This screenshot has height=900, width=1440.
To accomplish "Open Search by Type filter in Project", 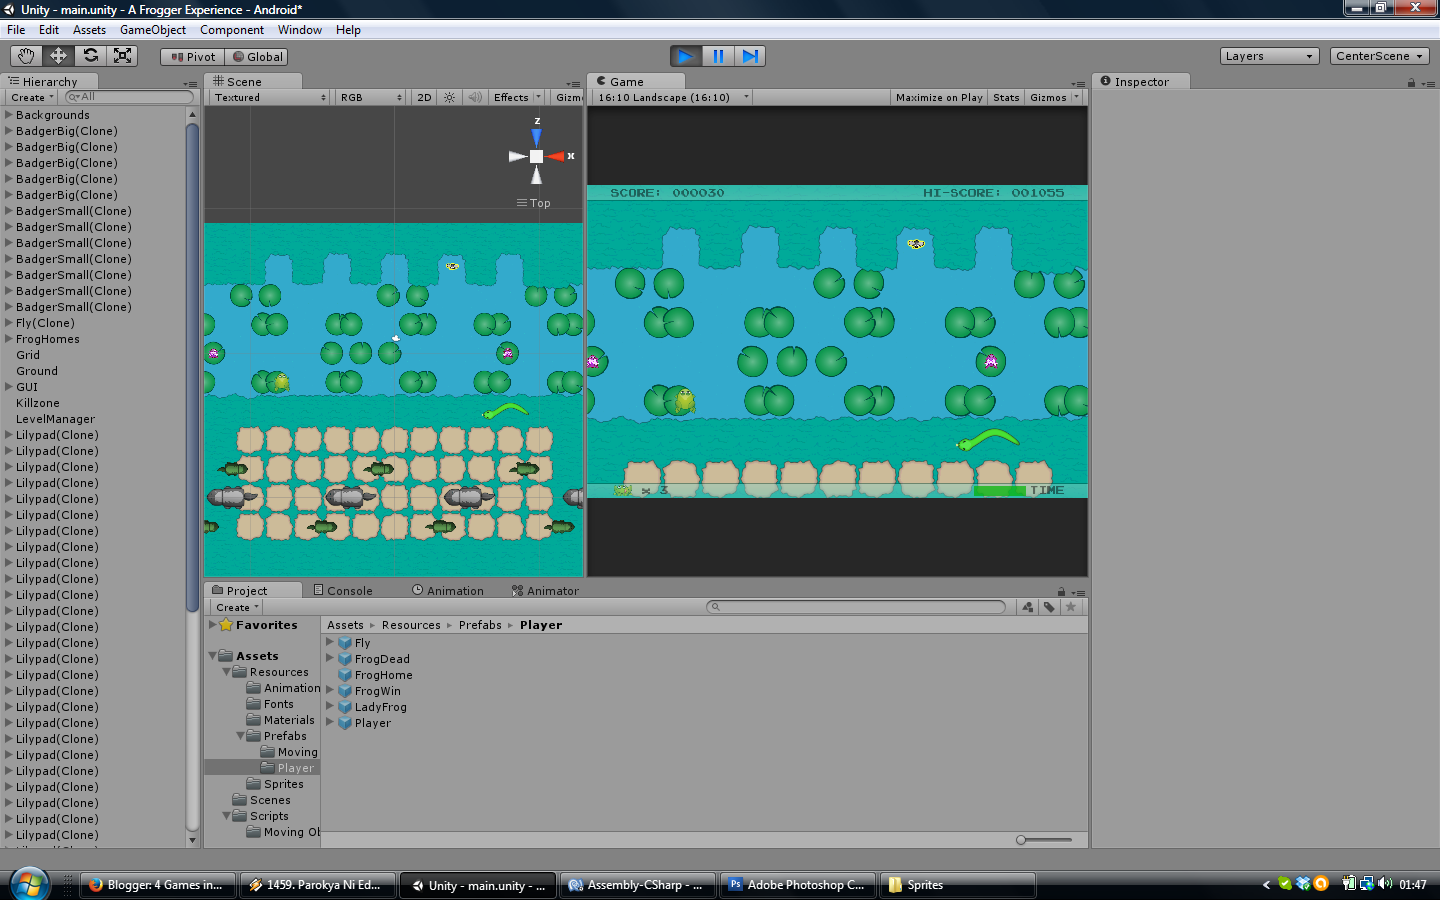I will 1028,607.
